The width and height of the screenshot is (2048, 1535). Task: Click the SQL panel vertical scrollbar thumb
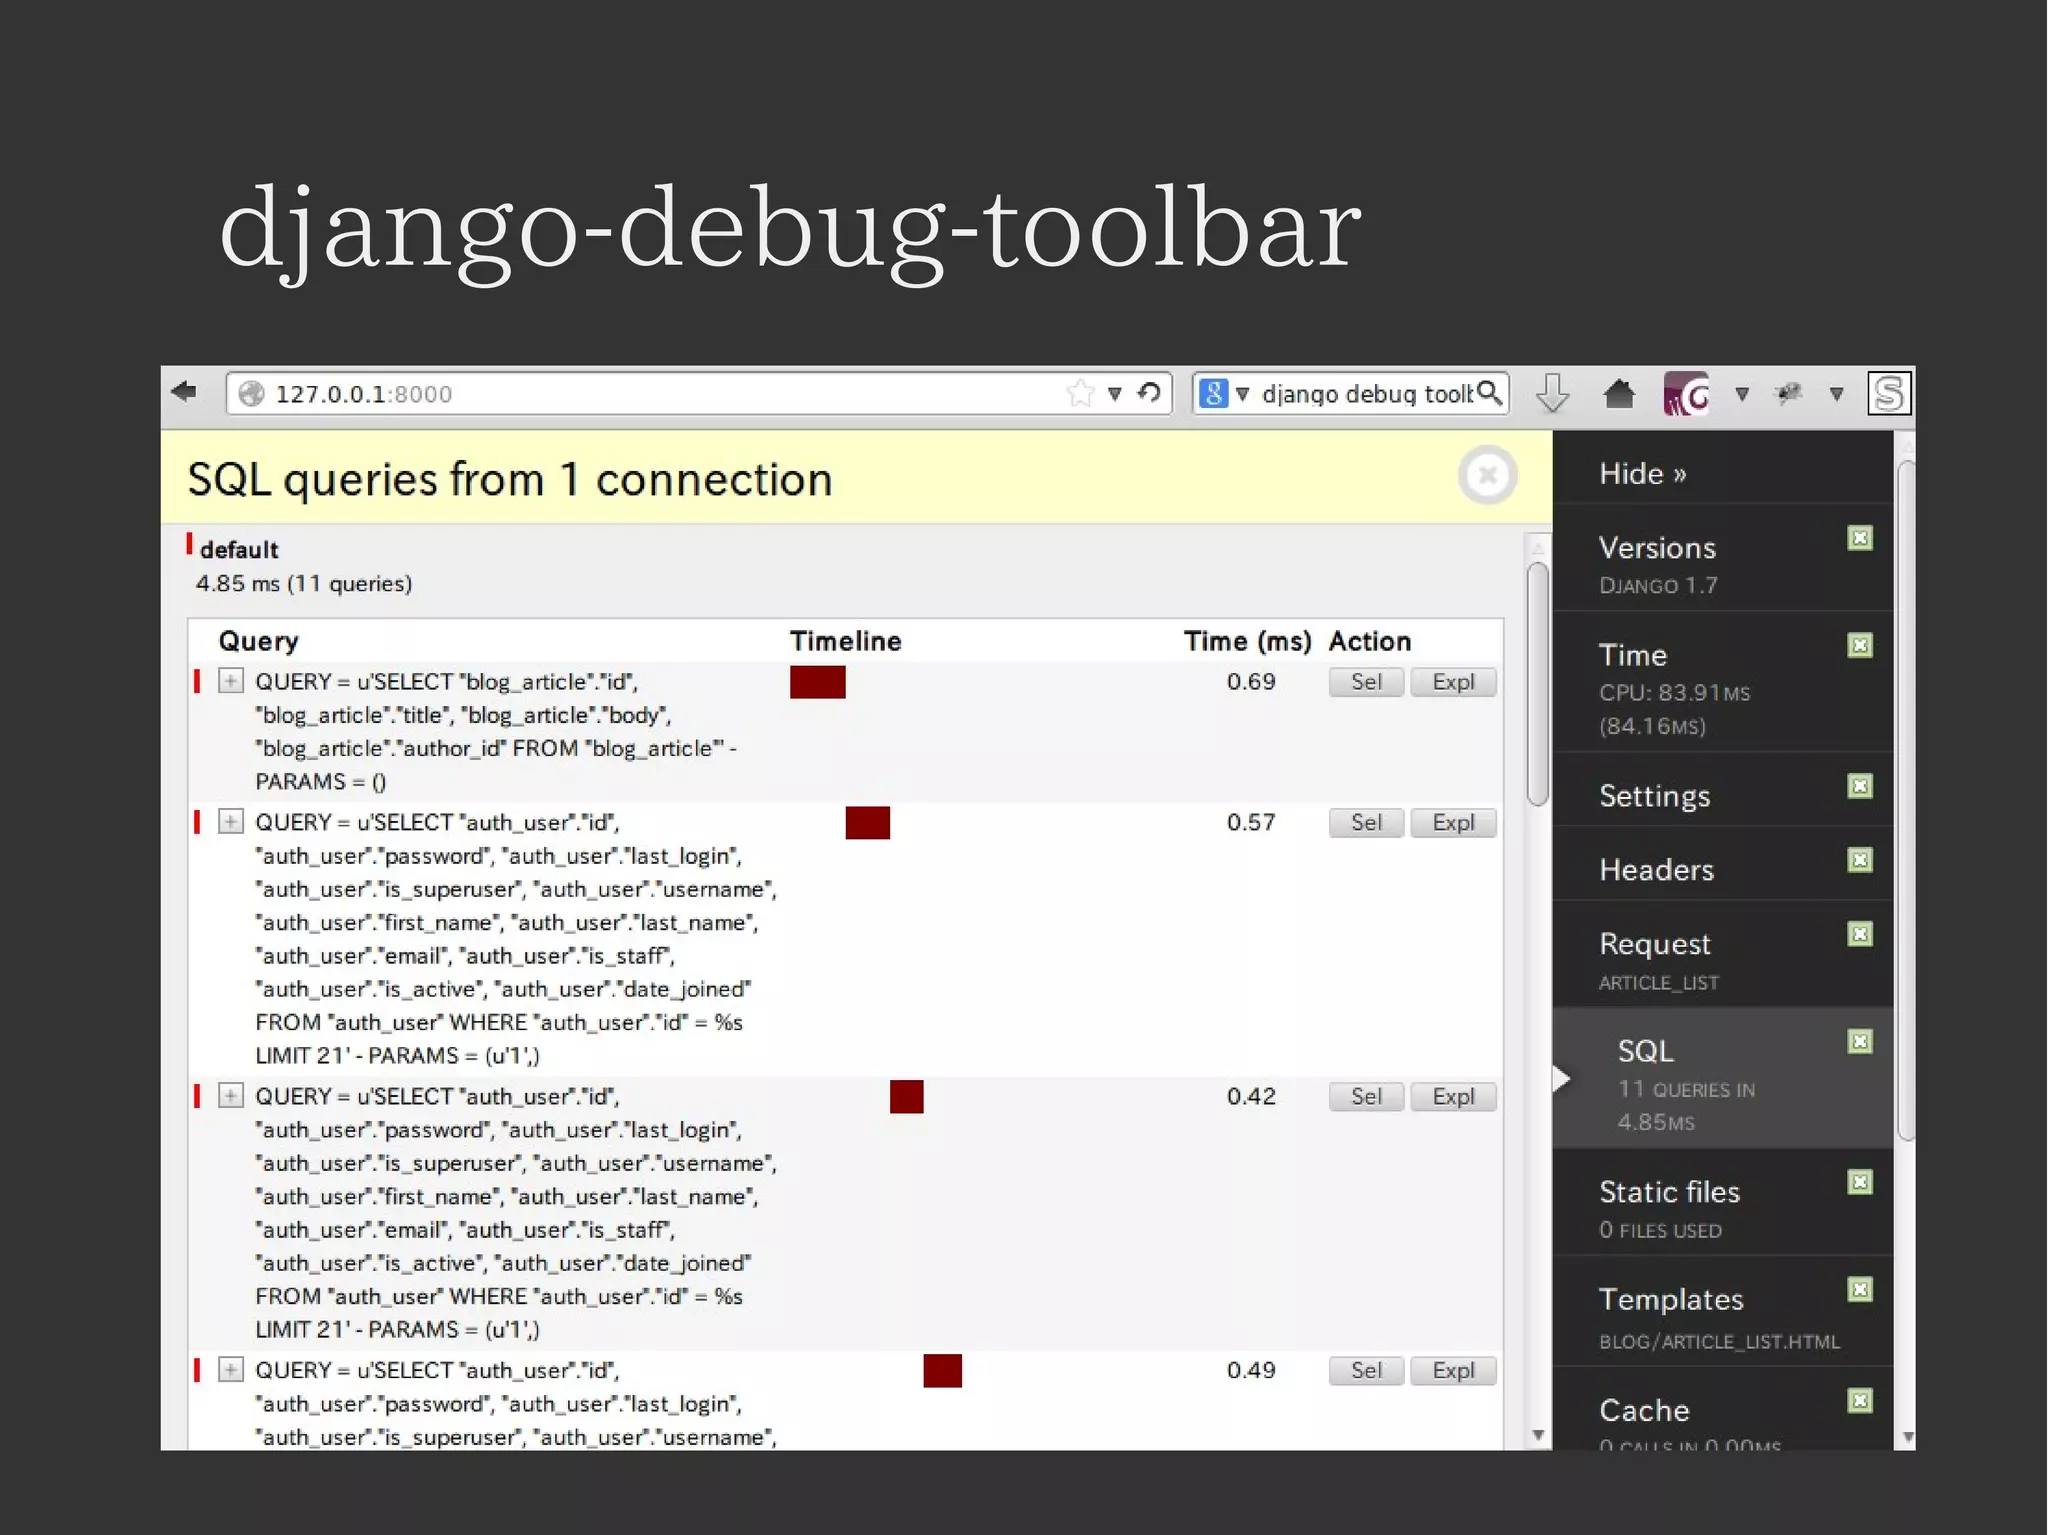point(1537,684)
